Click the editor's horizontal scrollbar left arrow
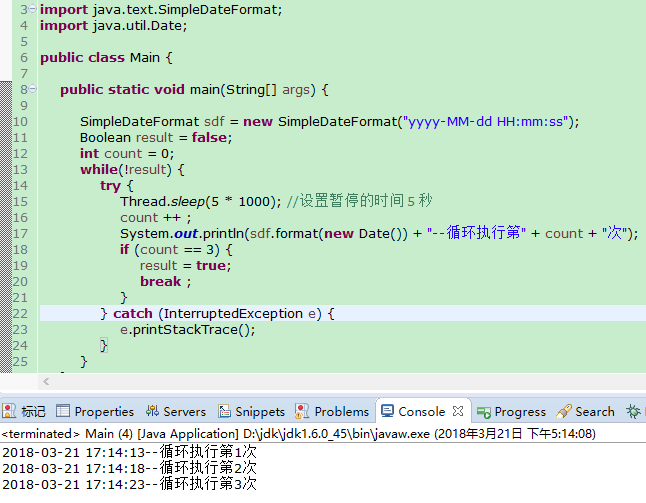Viewport: 646px width, 503px height. [x=44, y=381]
